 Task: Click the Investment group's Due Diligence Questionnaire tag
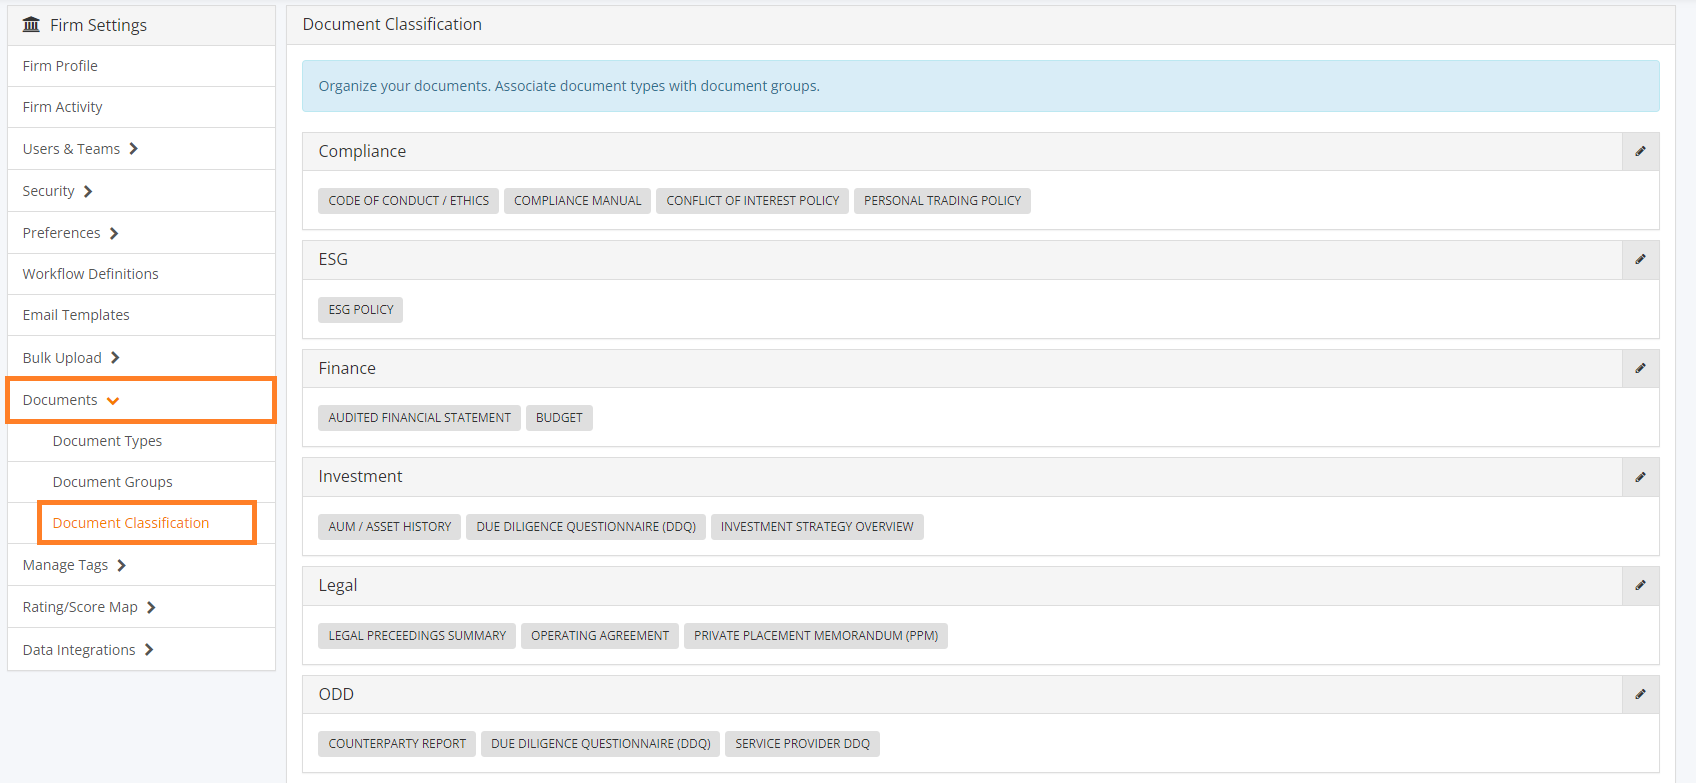[x=586, y=527]
